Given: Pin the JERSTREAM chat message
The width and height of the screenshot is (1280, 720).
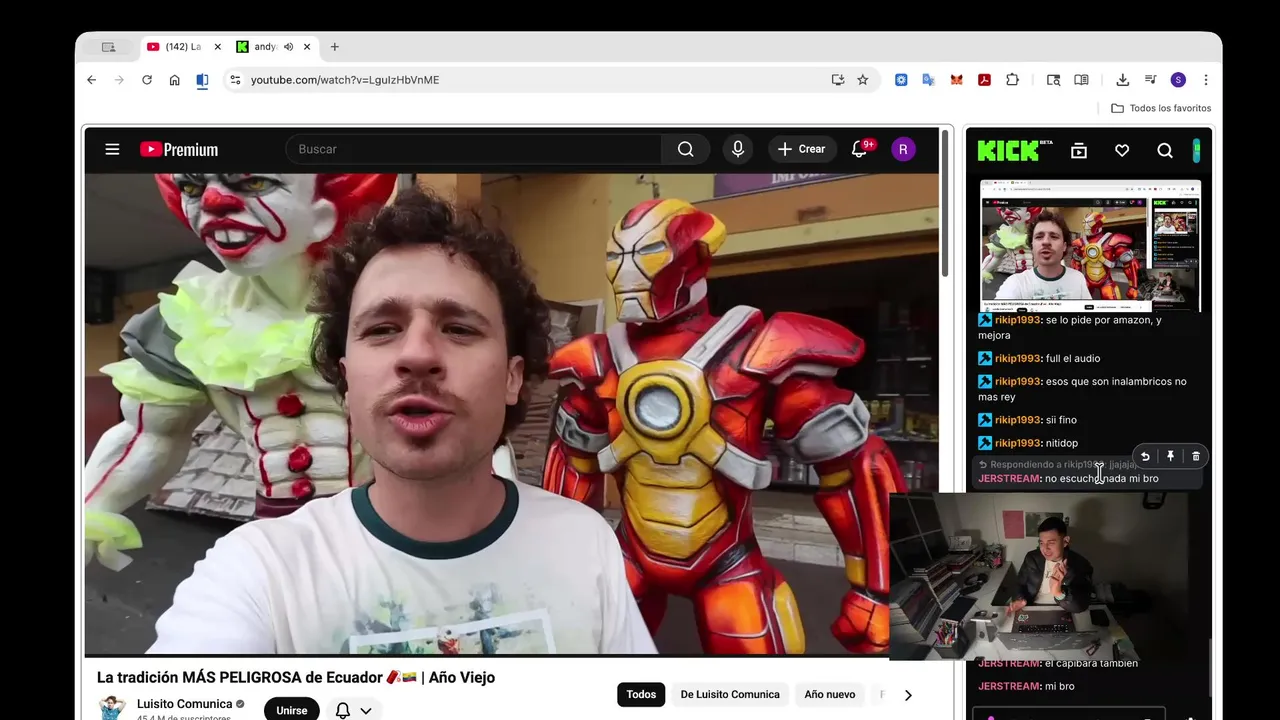Looking at the screenshot, I should pos(1170,456).
